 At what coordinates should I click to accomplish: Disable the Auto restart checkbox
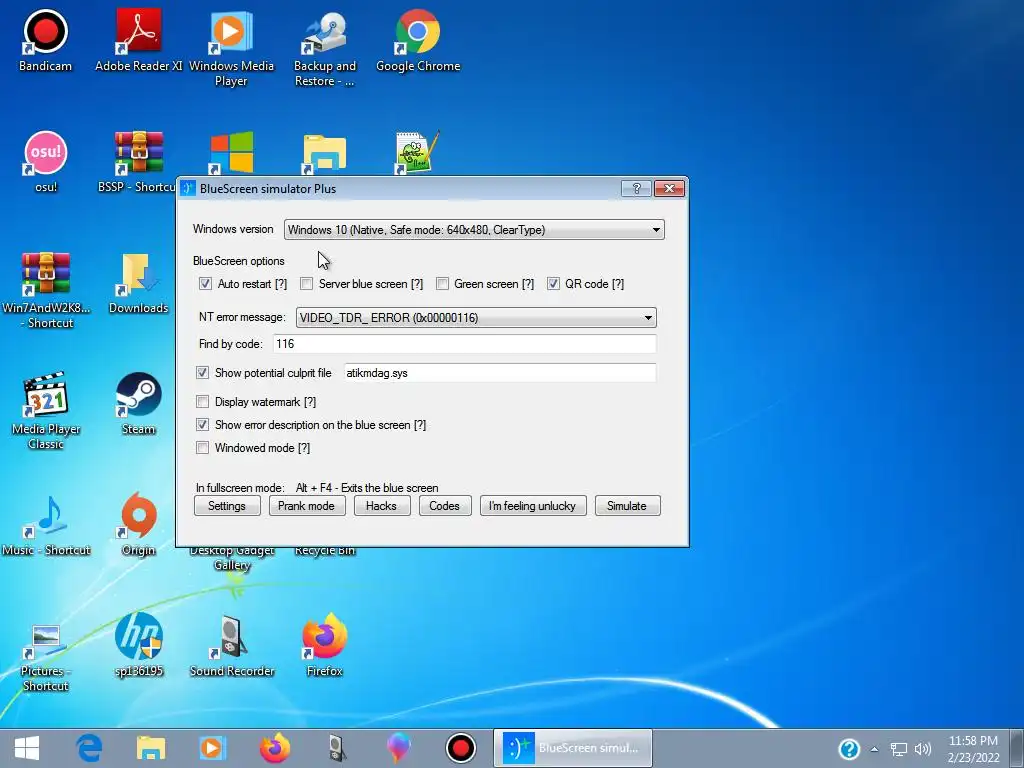pos(205,283)
